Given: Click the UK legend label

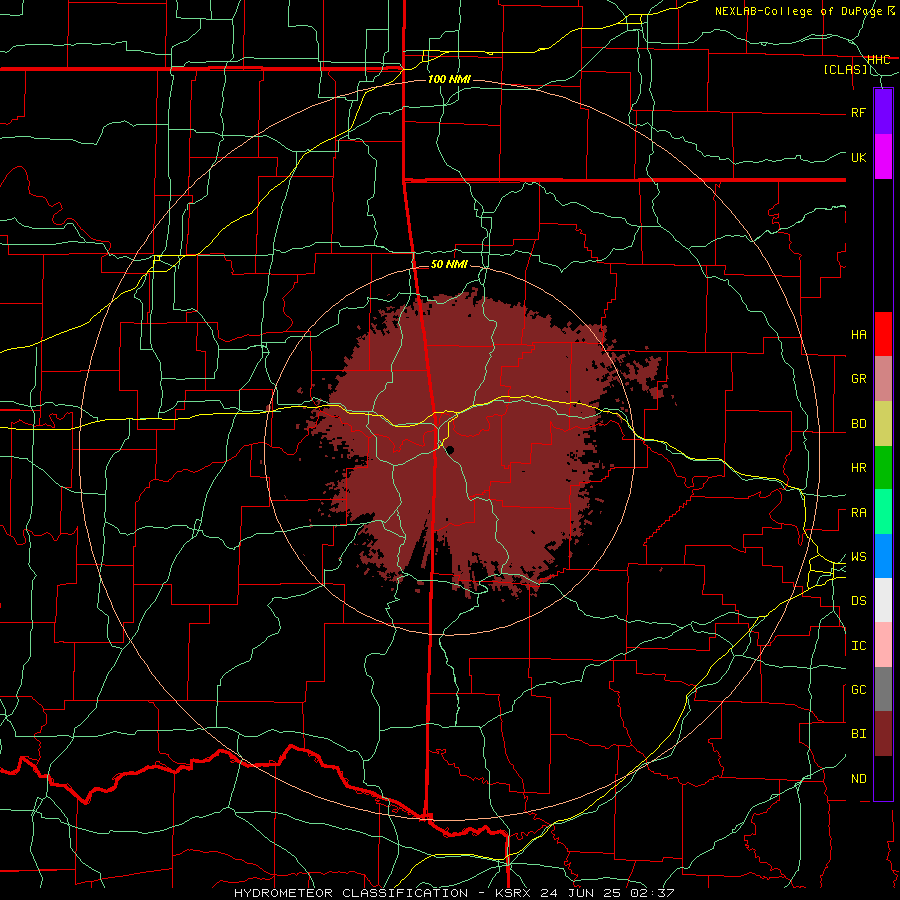Looking at the screenshot, I should click(x=858, y=157).
